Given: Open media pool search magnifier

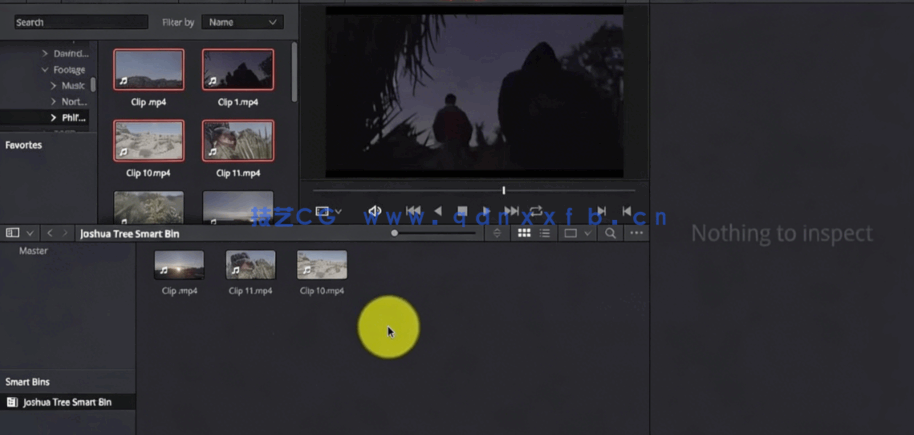Looking at the screenshot, I should [x=610, y=233].
